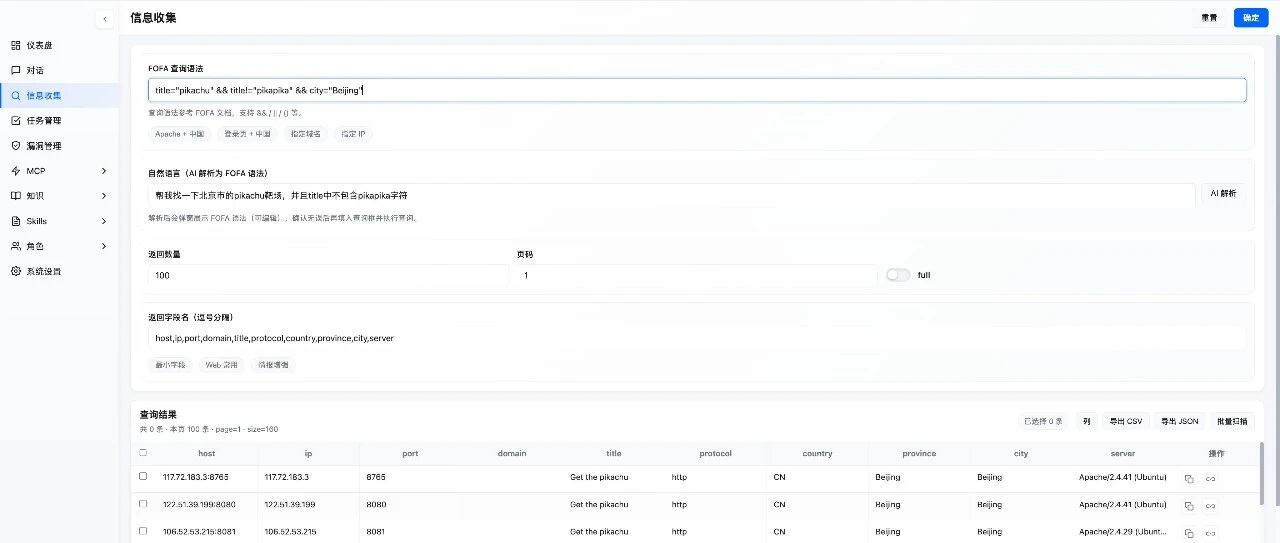This screenshot has width=1280, height=543.
Task: Focus the 自然语言 input field
Action: pyautogui.click(x=671, y=195)
